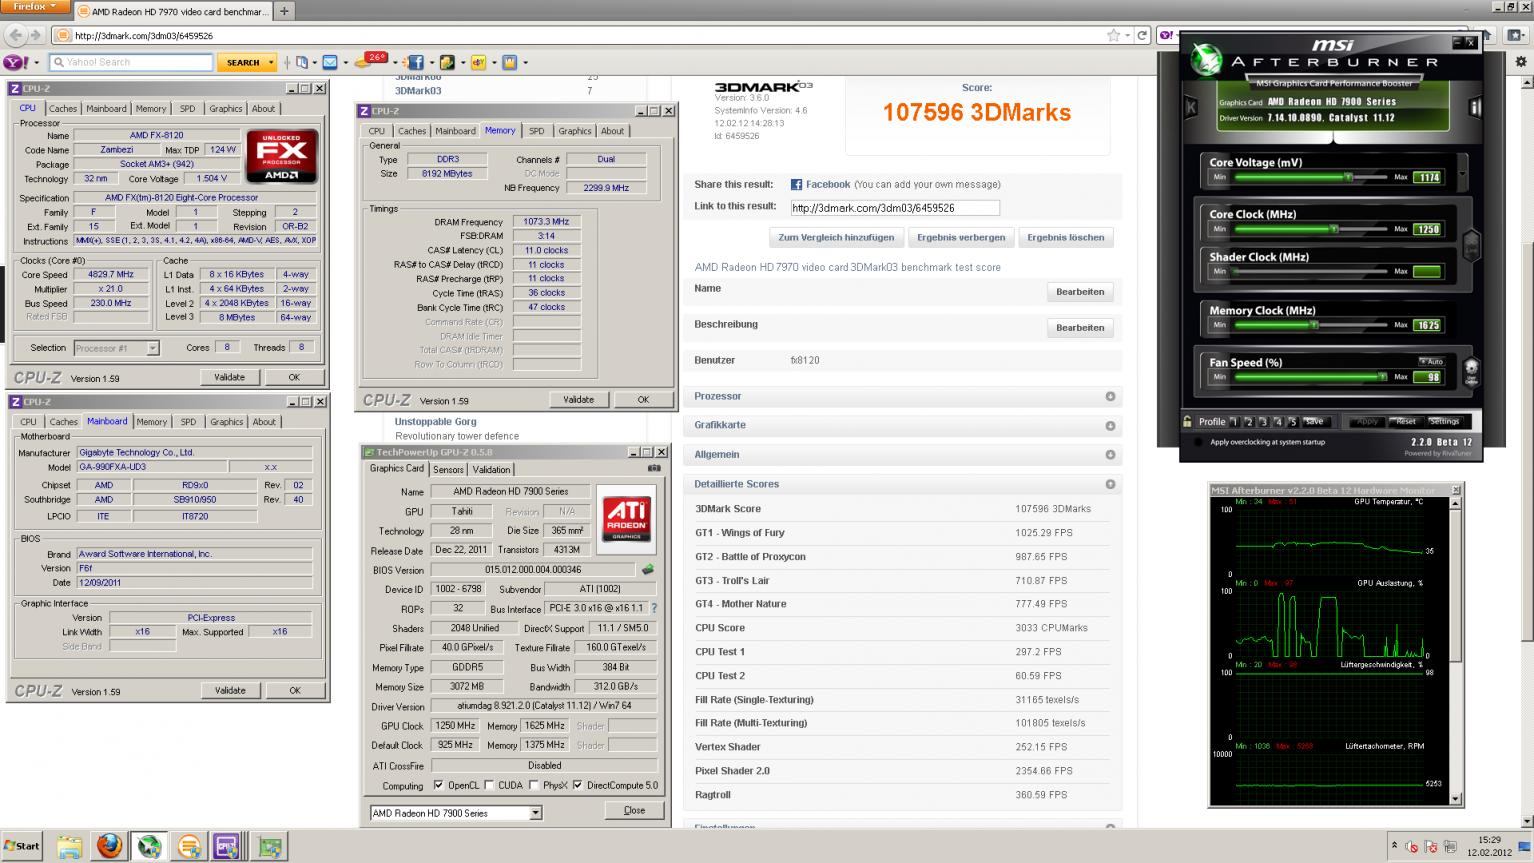Viewport: 1534px width, 863px height.
Task: Switch to the Caches tab in top CPU-Z window
Action: (x=63, y=108)
